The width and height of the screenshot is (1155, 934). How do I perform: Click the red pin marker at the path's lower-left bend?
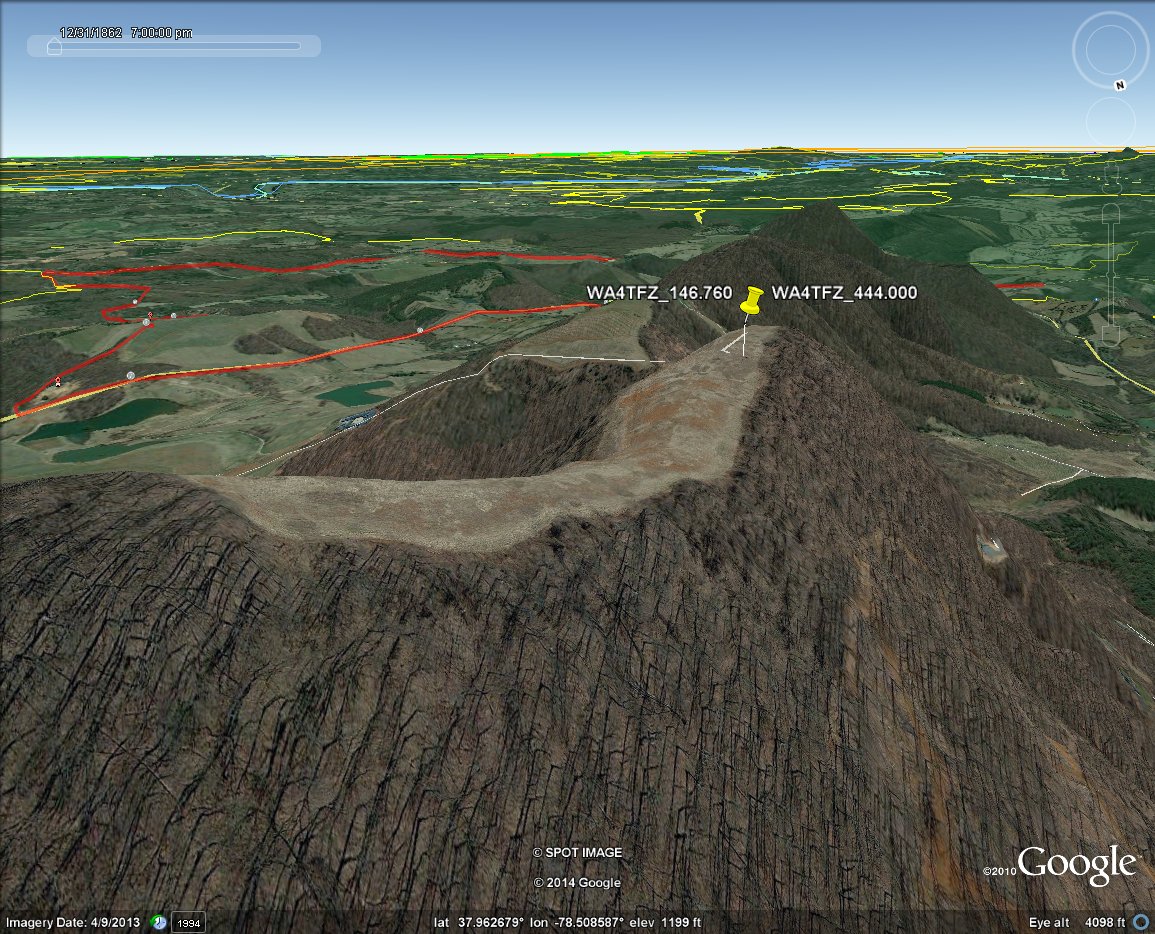(57, 381)
